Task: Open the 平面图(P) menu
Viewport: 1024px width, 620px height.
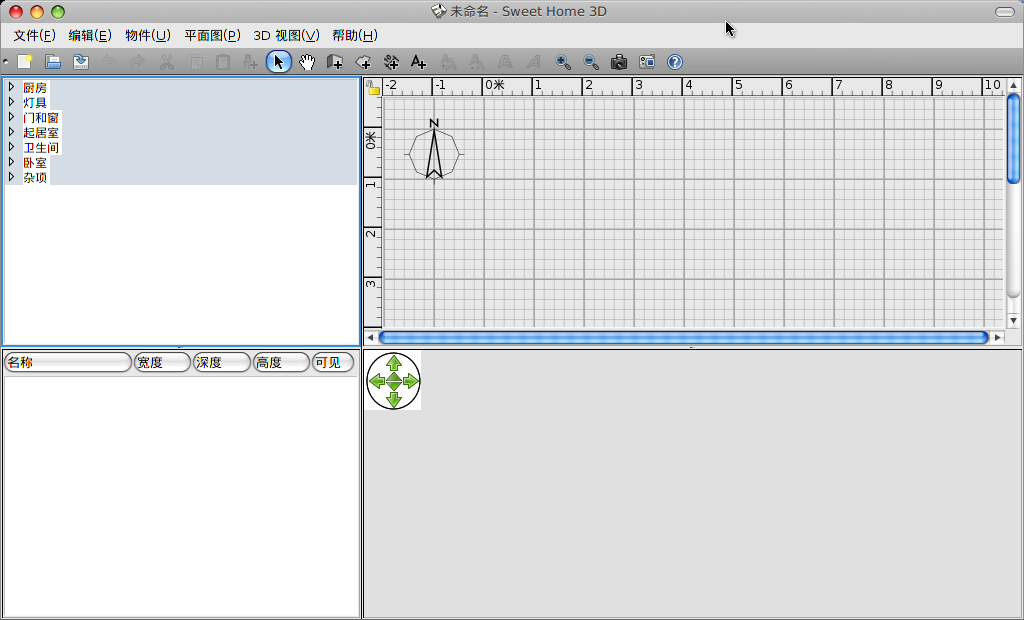Action: pyautogui.click(x=212, y=35)
